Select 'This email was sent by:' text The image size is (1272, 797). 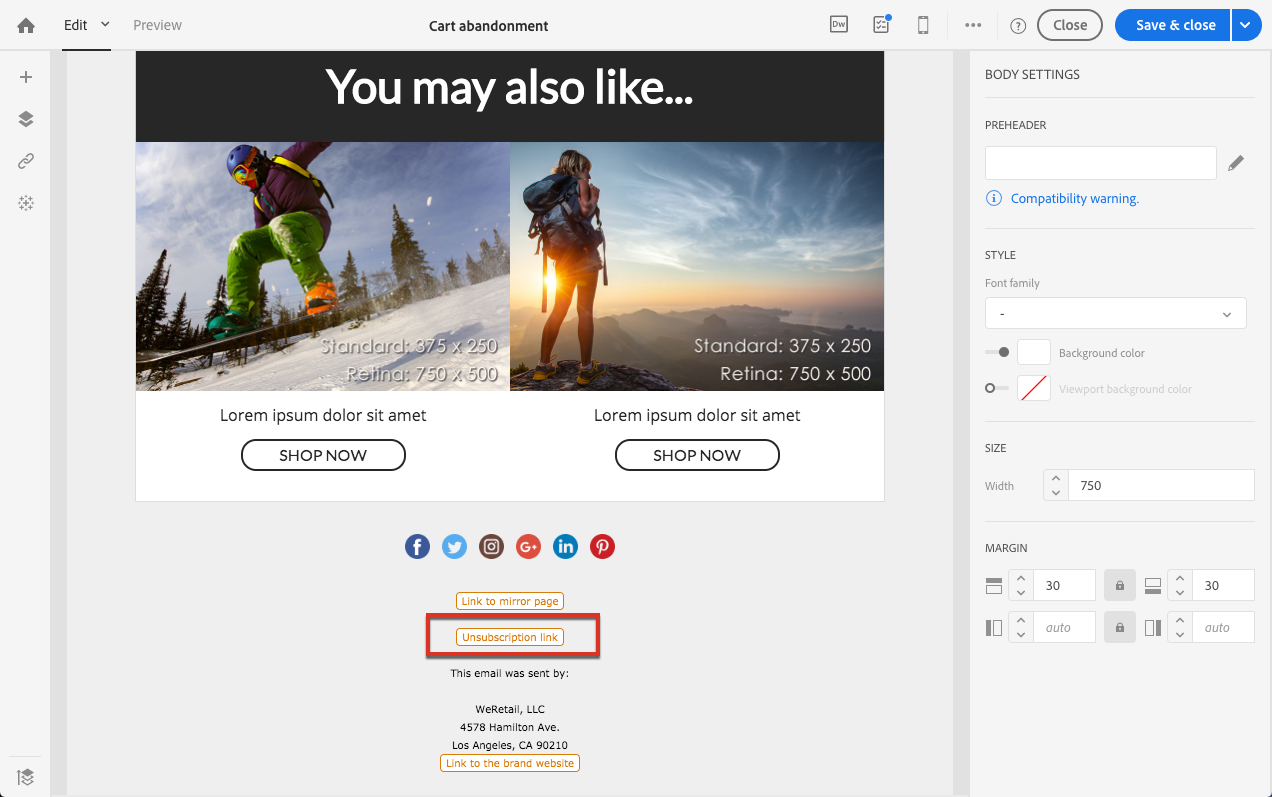(509, 674)
